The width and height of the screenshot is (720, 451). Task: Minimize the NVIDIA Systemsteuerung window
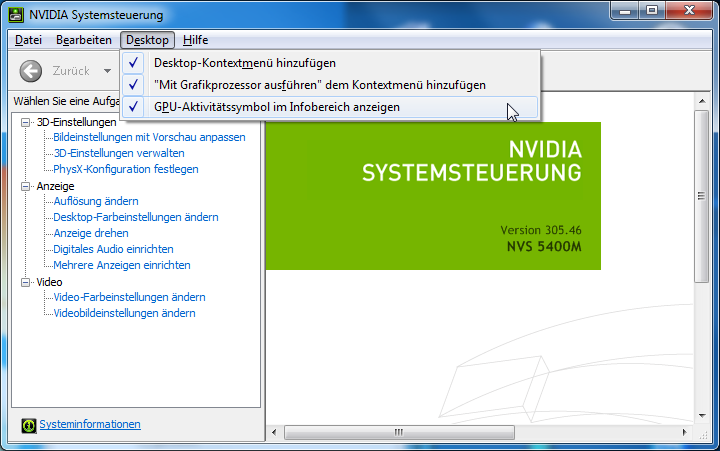[625, 11]
